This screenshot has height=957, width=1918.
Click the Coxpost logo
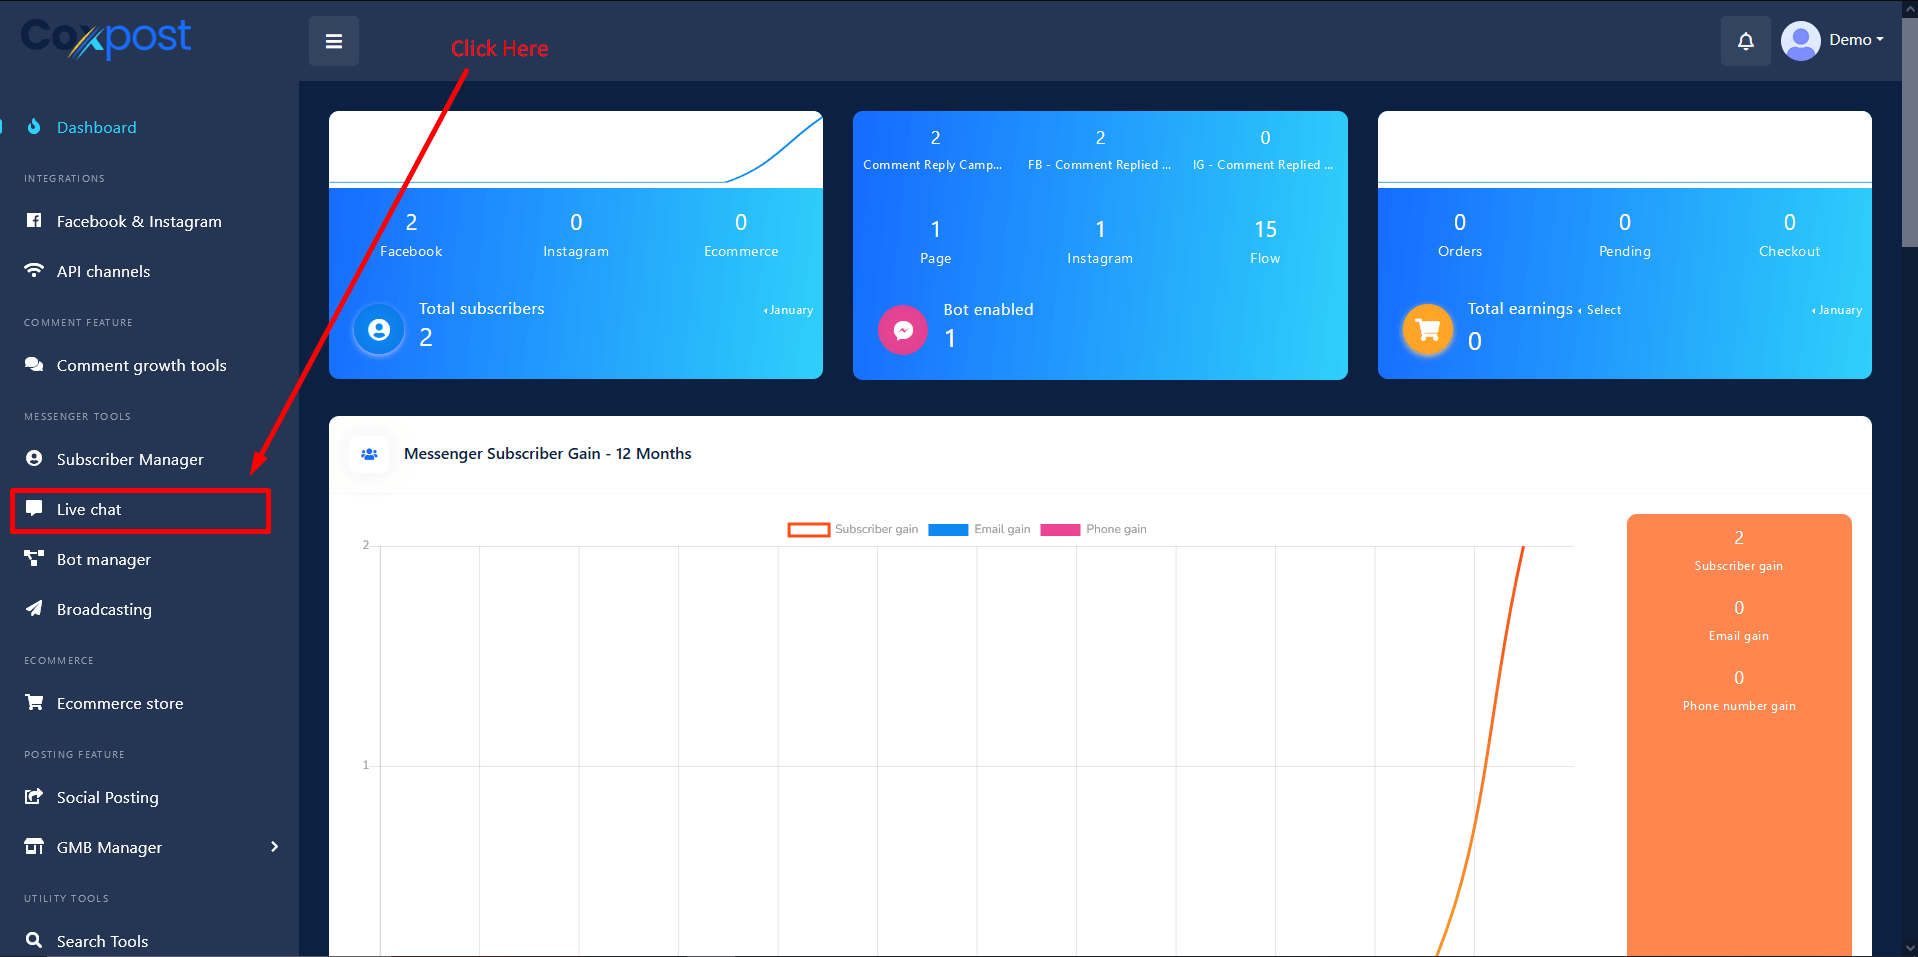(x=105, y=39)
